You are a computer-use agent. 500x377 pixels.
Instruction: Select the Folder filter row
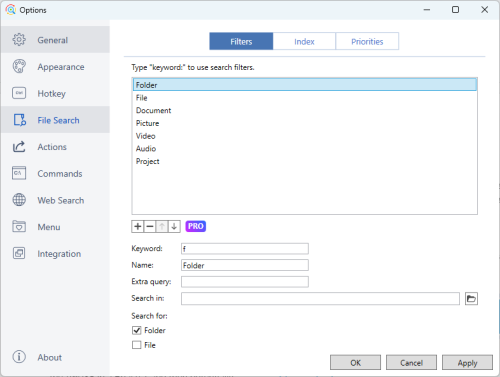[305, 85]
